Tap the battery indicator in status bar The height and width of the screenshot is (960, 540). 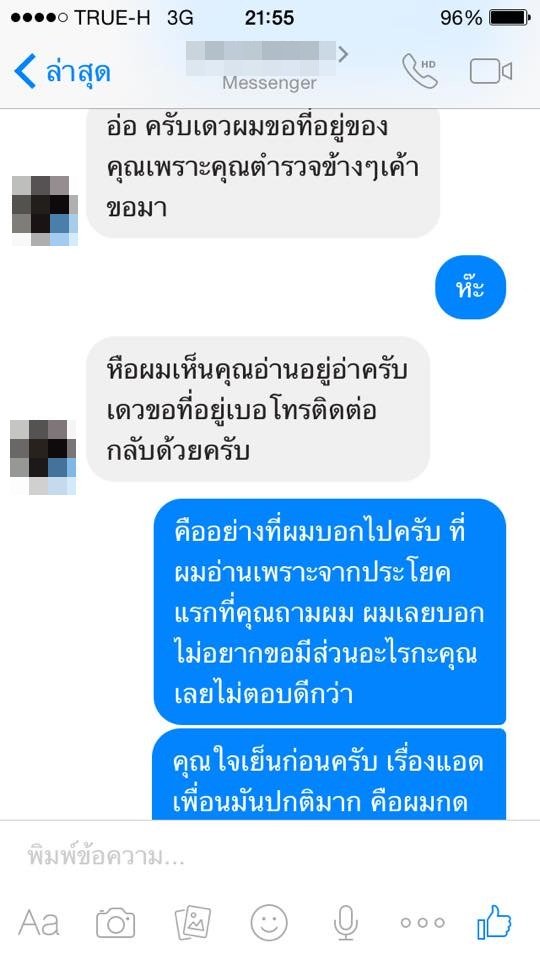tap(509, 18)
